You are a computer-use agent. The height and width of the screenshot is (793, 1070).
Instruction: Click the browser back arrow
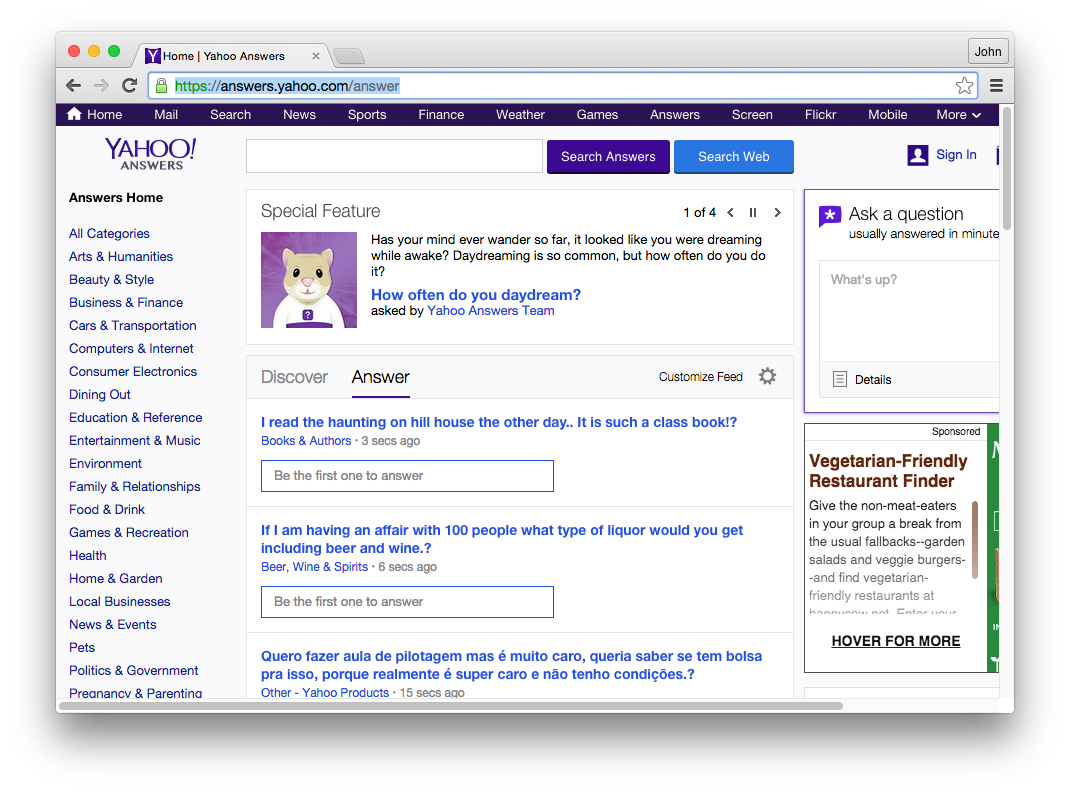[74, 85]
